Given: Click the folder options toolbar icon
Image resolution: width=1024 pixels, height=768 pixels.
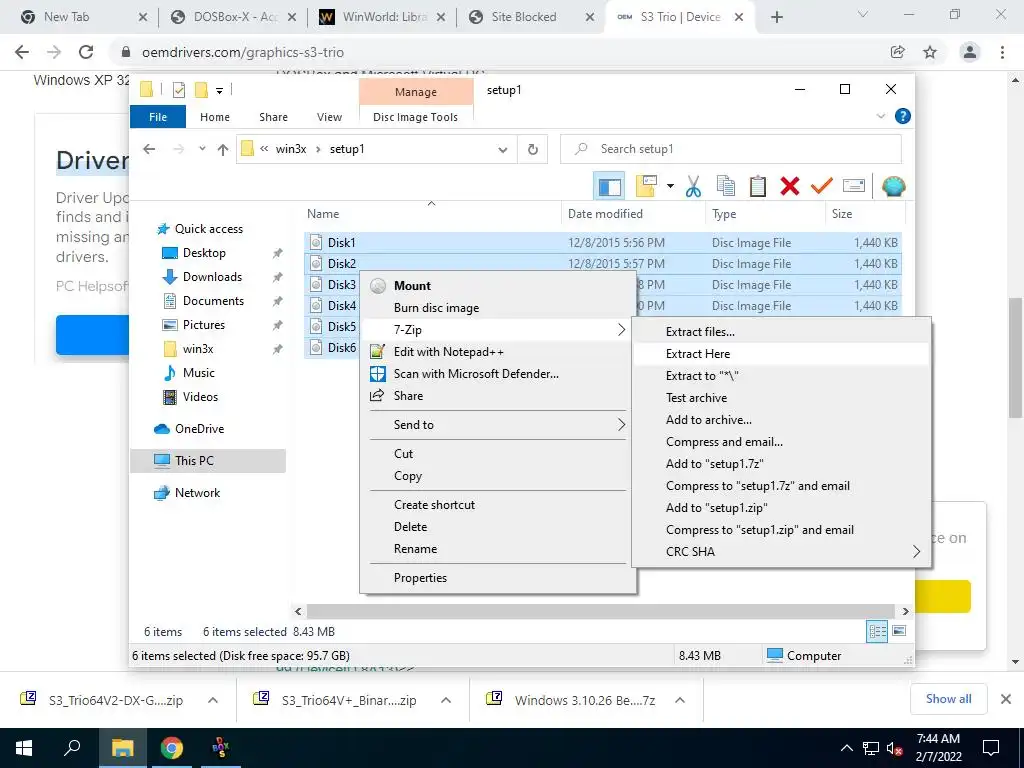Looking at the screenshot, I should pos(645,187).
